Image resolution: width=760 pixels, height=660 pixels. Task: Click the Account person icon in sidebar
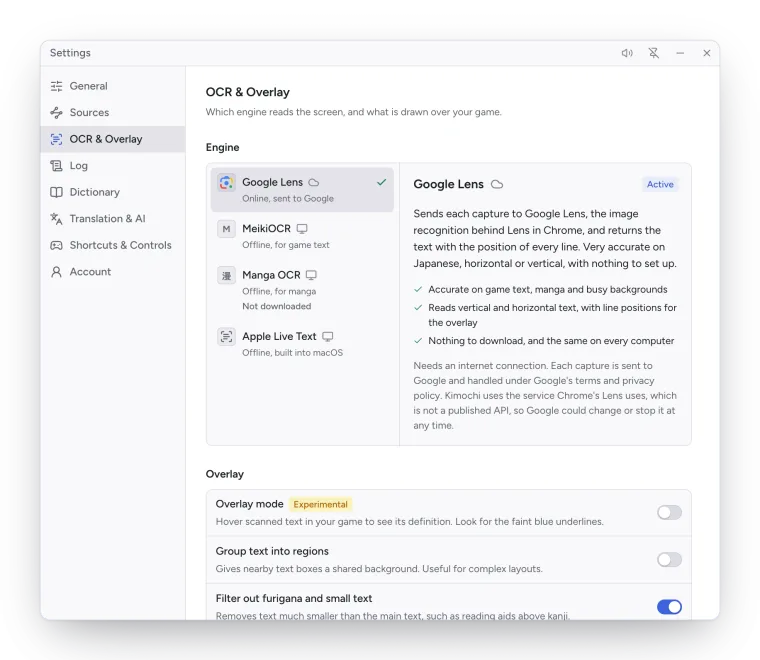[56, 272]
